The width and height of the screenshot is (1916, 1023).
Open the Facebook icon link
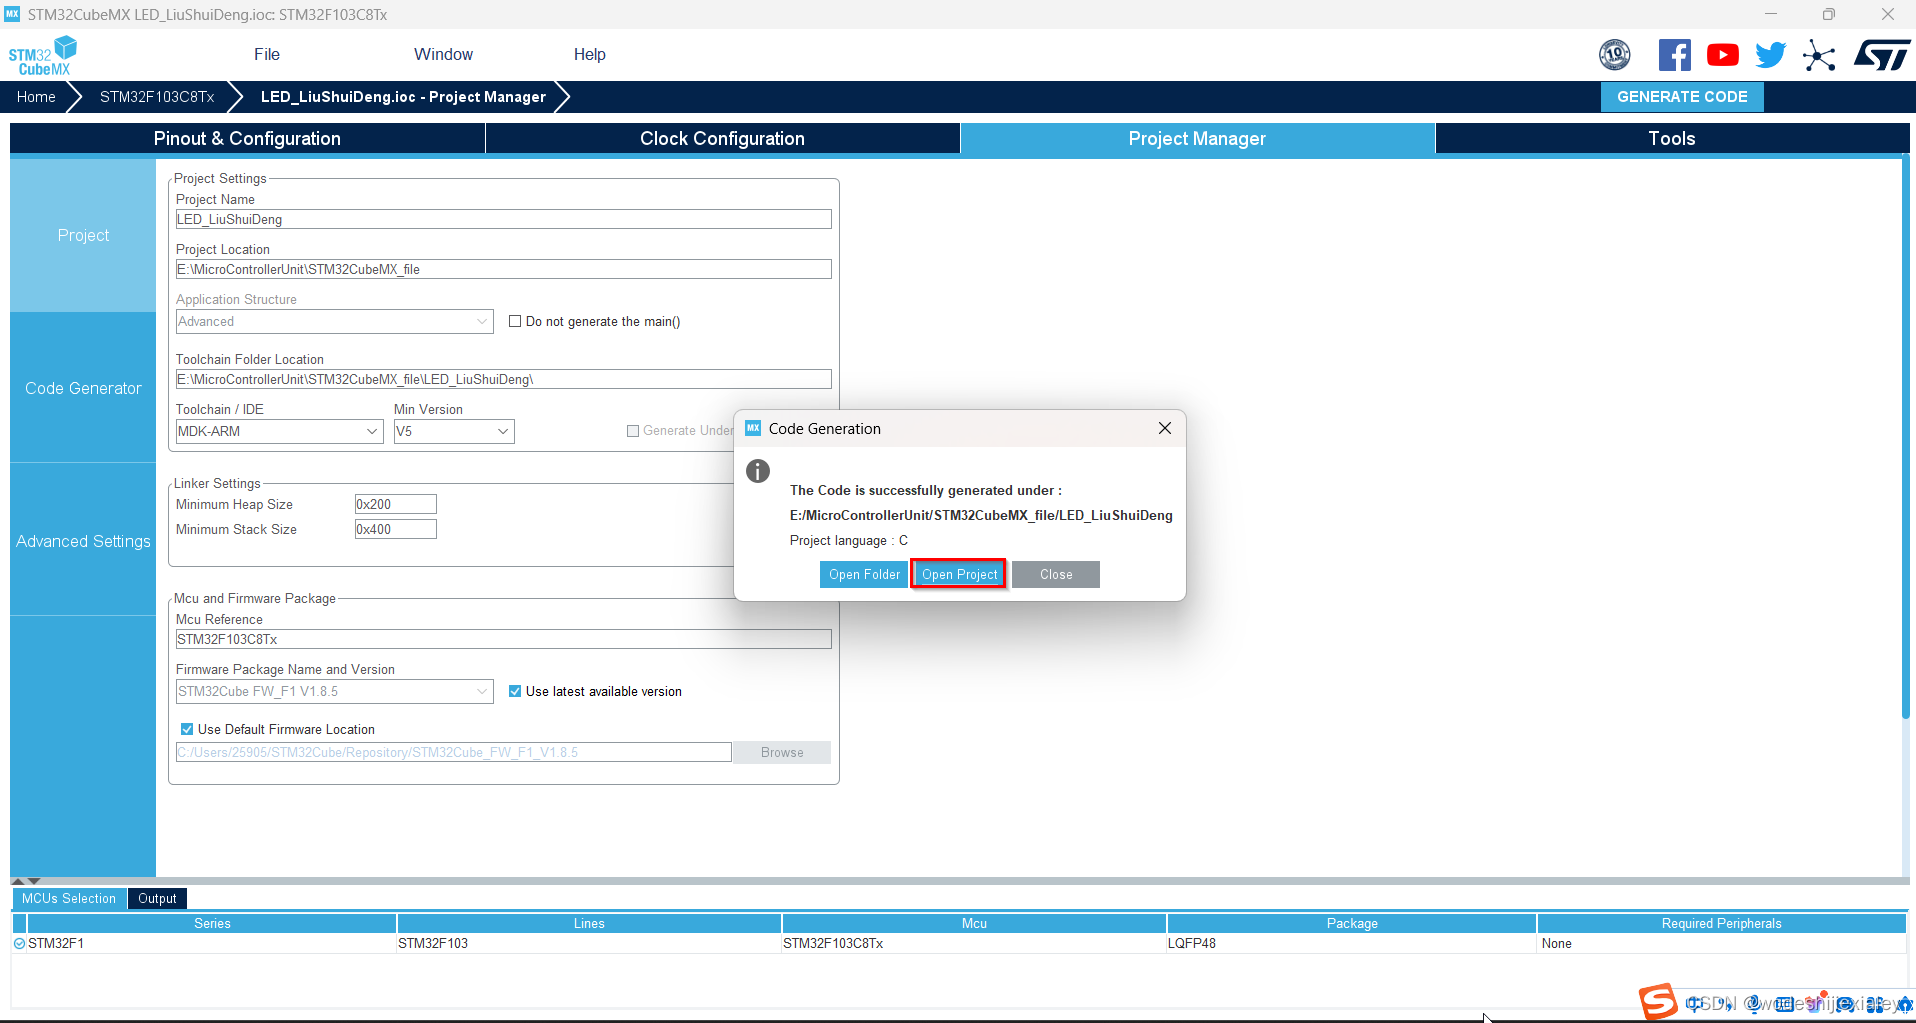pos(1674,55)
